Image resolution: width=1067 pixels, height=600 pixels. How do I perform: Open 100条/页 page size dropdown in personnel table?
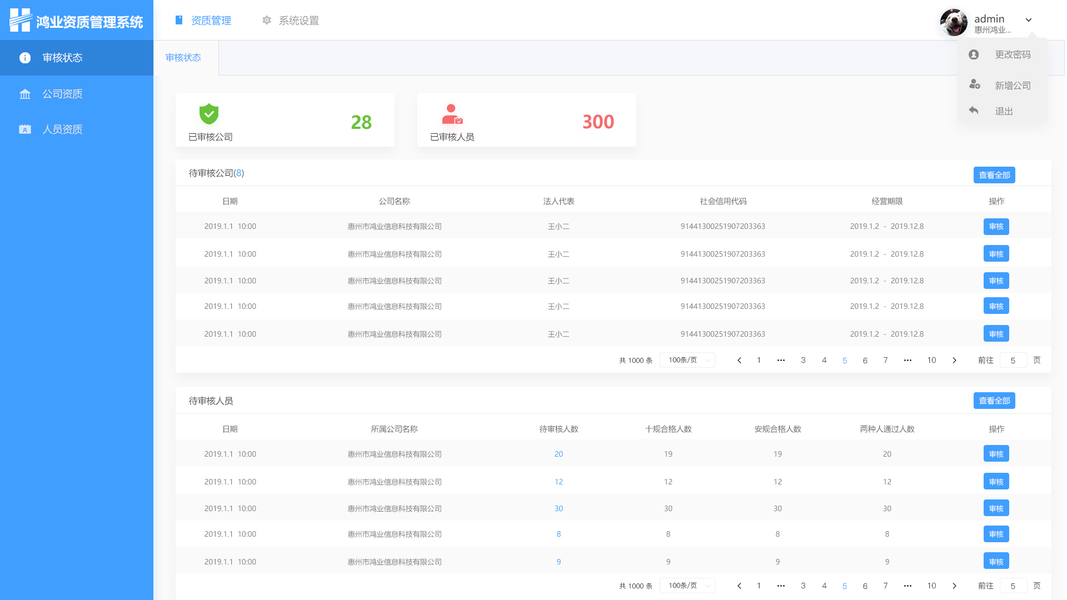(687, 586)
